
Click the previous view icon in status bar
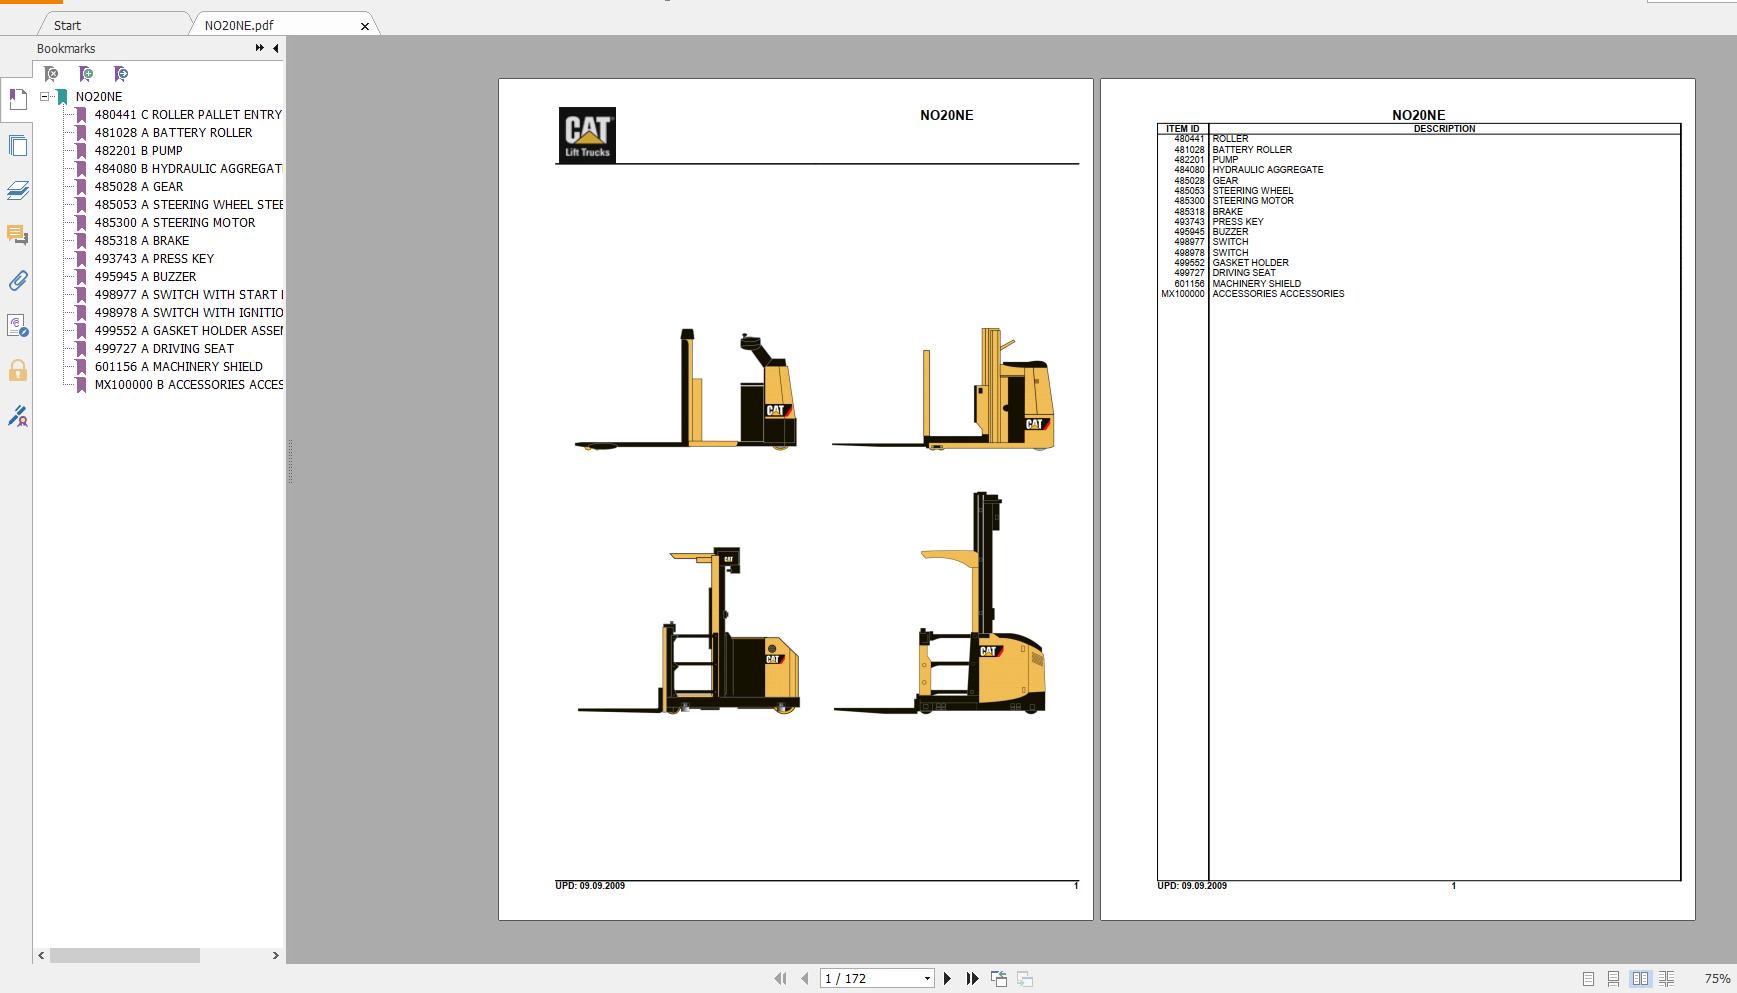coord(999,979)
